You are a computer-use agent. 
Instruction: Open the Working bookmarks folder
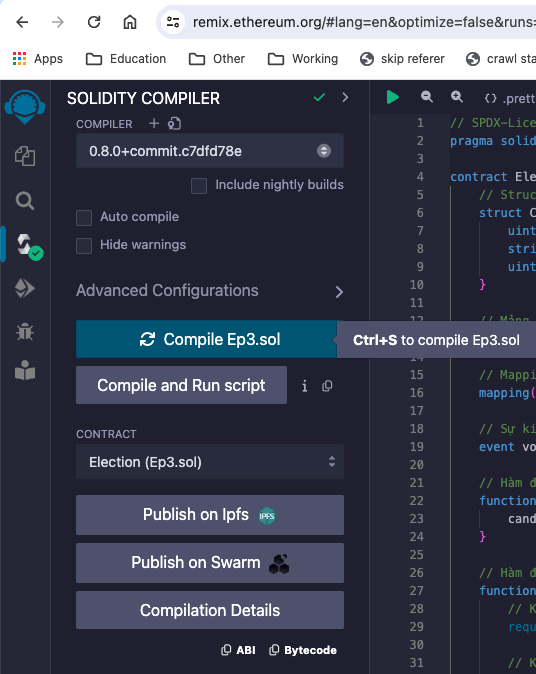click(x=303, y=59)
